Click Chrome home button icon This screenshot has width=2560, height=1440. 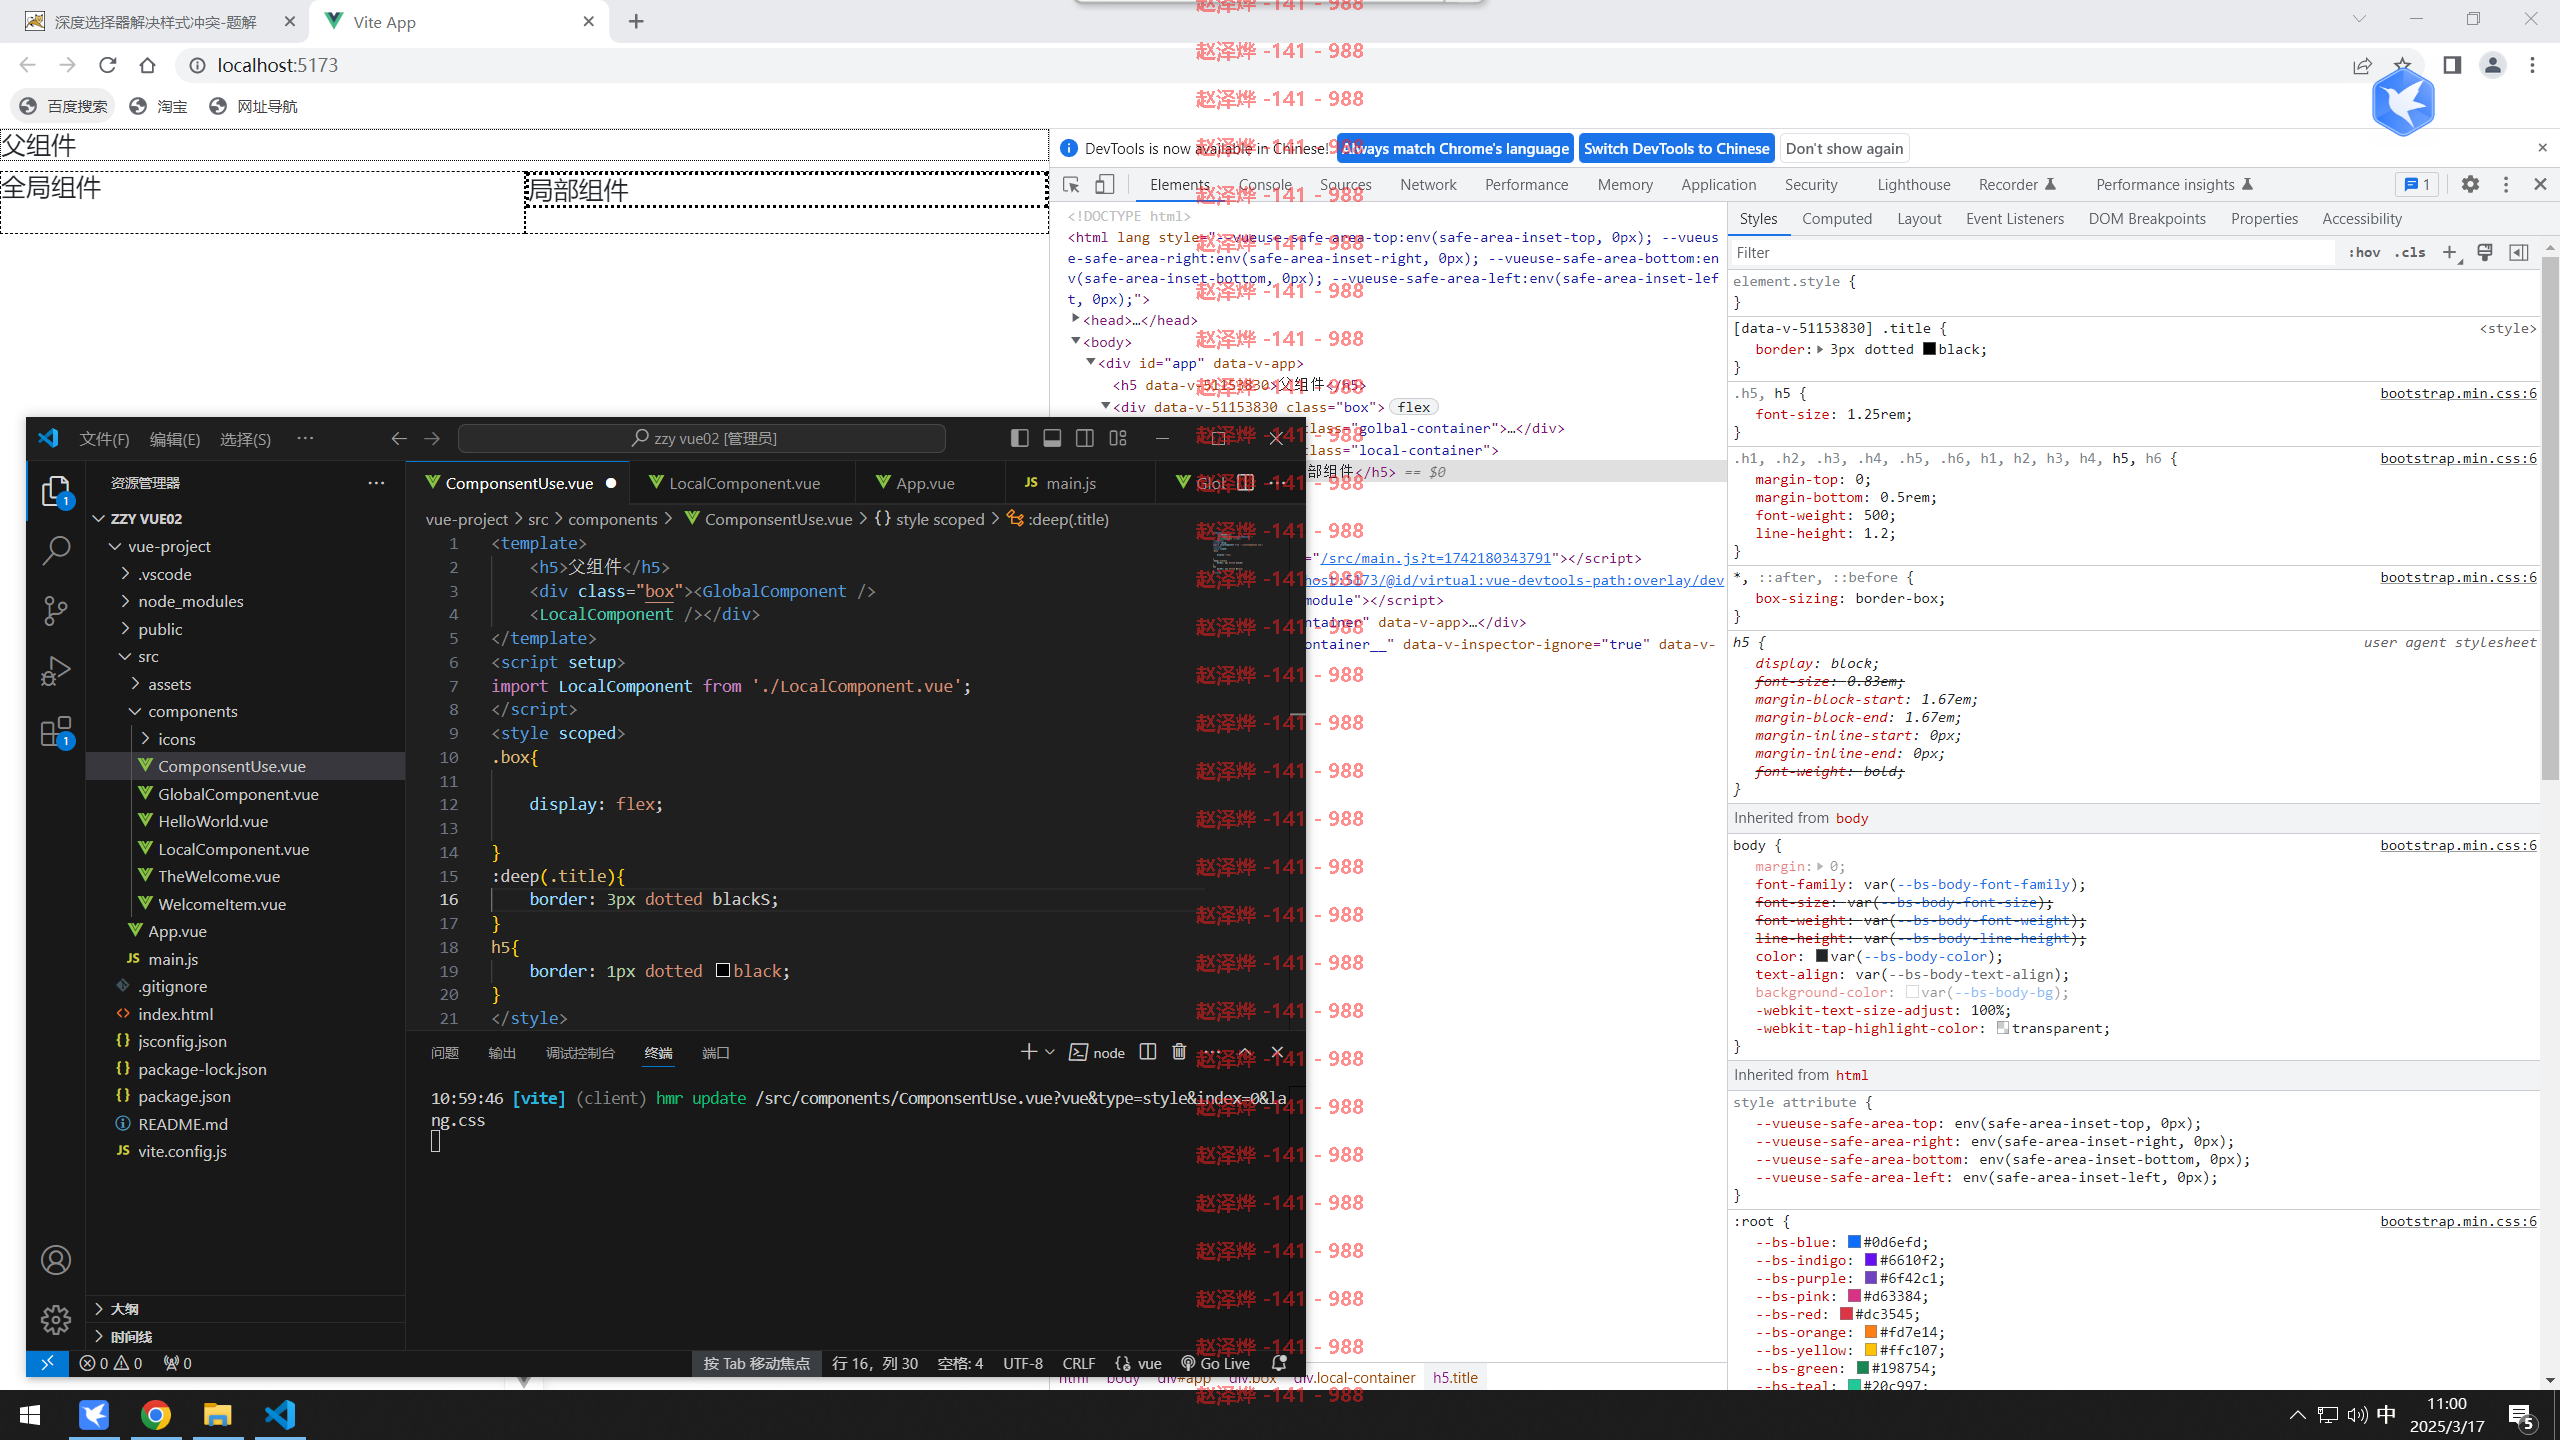coord(148,65)
